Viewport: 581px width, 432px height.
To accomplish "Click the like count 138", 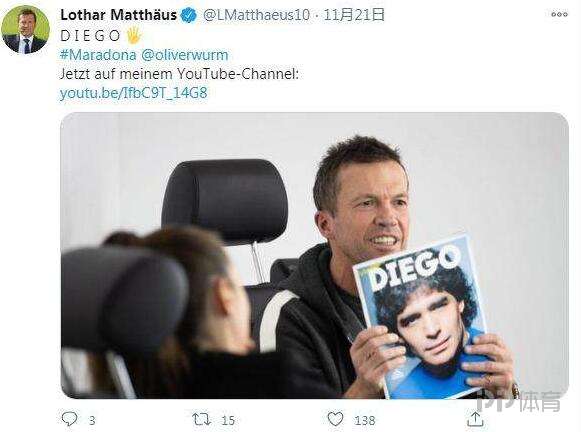I will click(x=365, y=420).
